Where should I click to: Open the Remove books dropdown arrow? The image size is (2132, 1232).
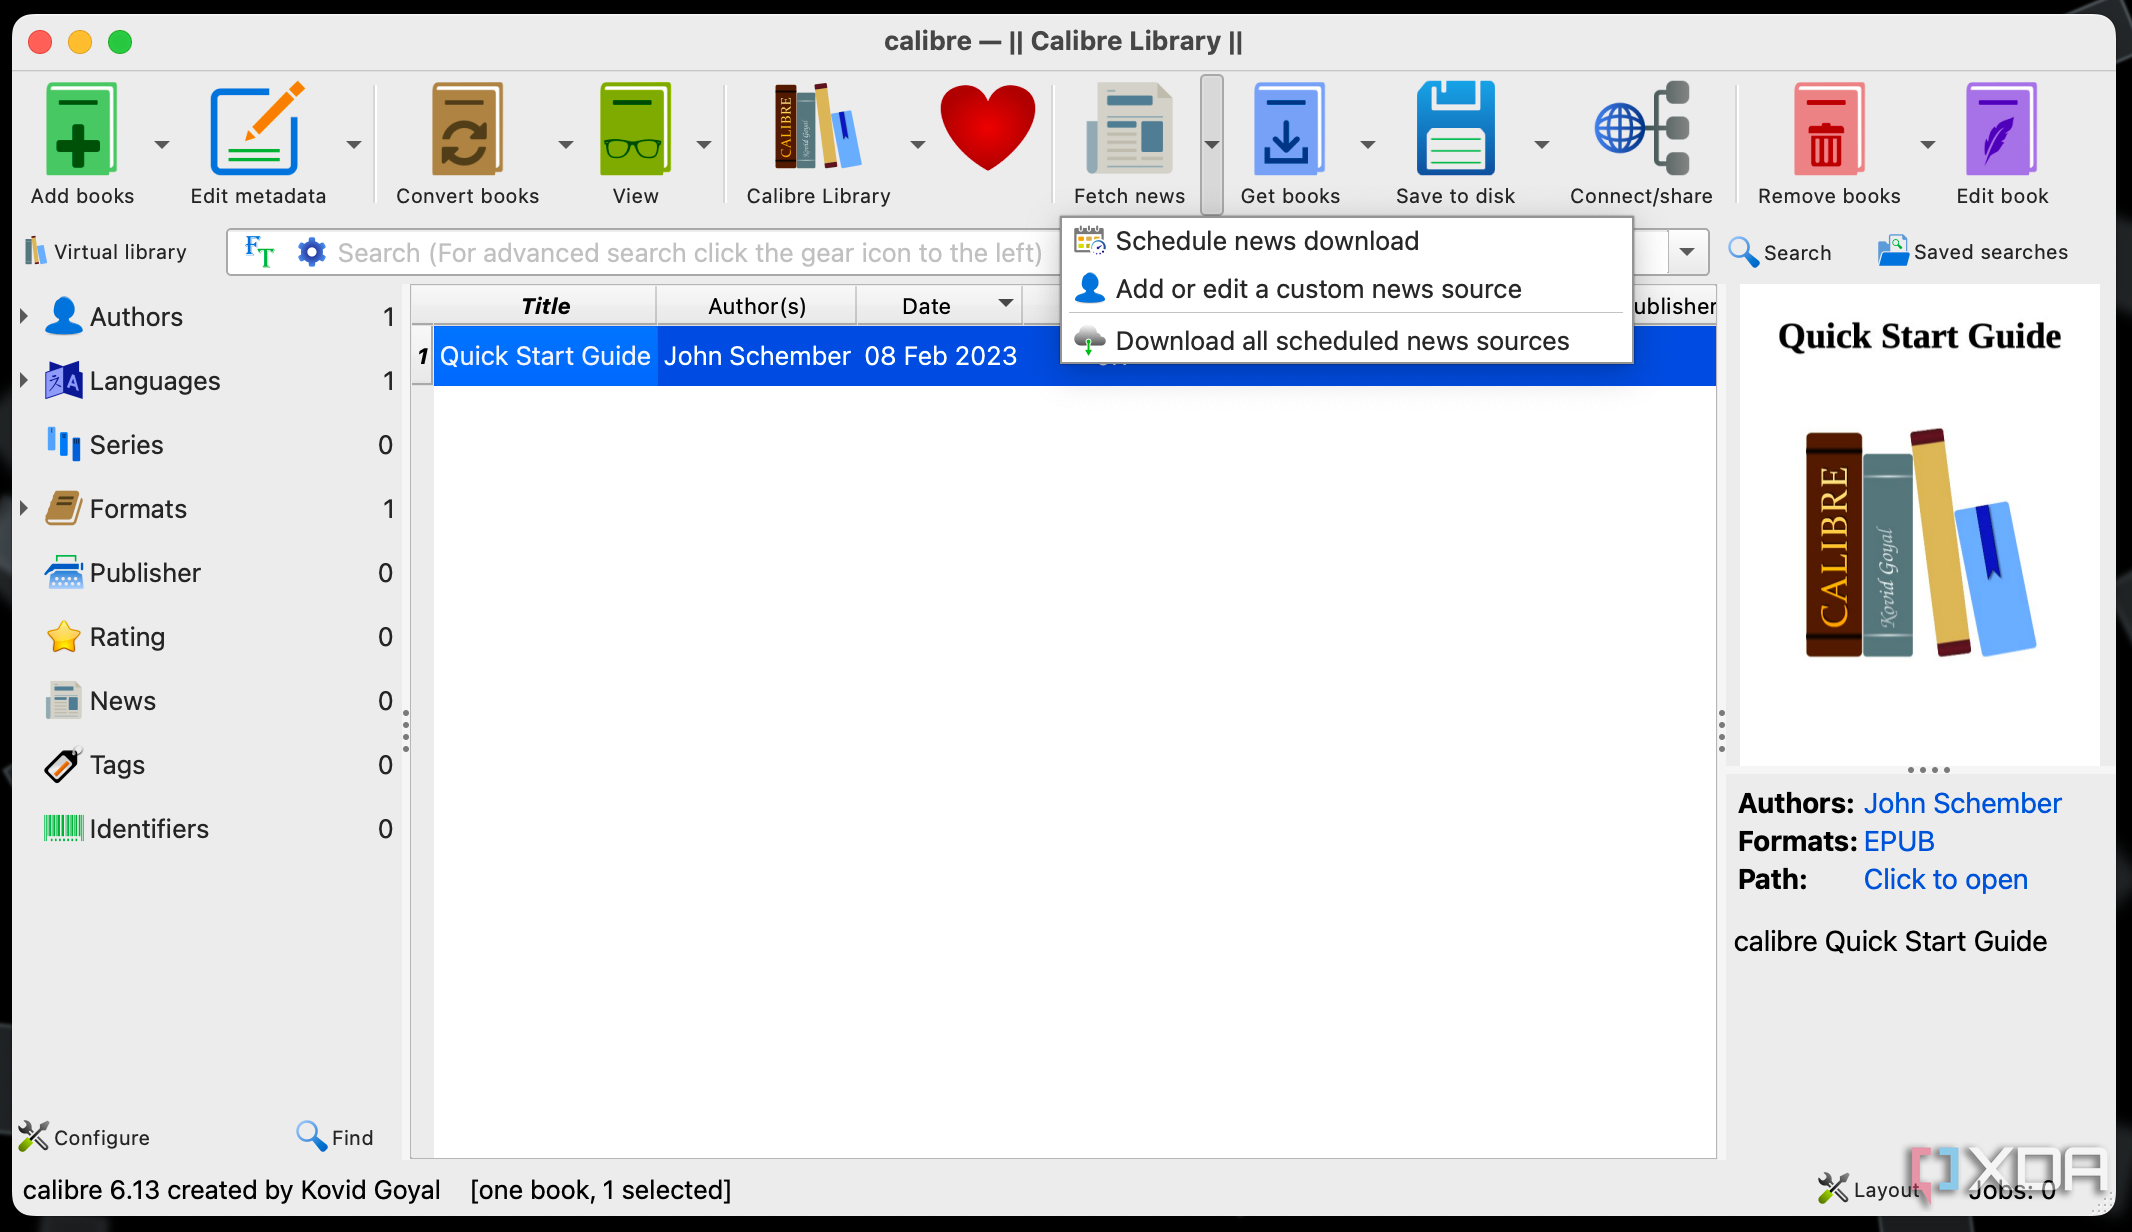click(1927, 144)
